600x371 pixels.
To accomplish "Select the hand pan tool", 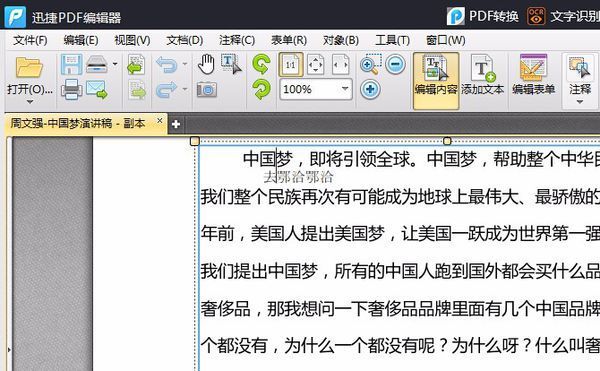I will [x=206, y=64].
